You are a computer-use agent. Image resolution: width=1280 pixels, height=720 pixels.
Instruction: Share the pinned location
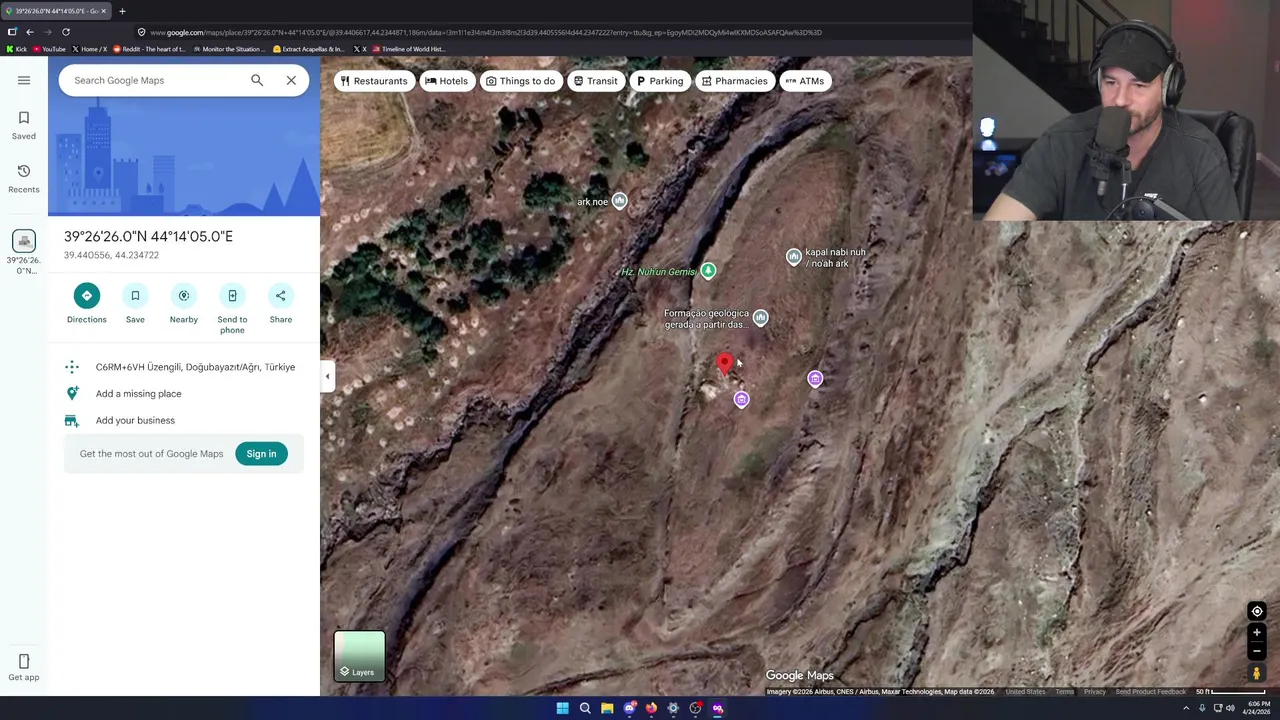click(281, 303)
